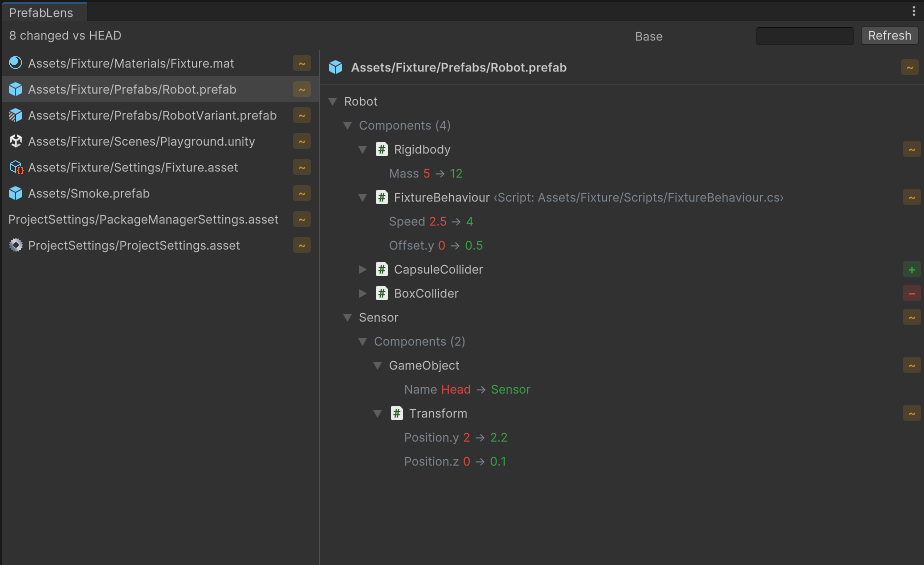Select Assets/Fixture/Scenes/Playground.unity file
Image resolution: width=924 pixels, height=565 pixels.
click(x=160, y=141)
